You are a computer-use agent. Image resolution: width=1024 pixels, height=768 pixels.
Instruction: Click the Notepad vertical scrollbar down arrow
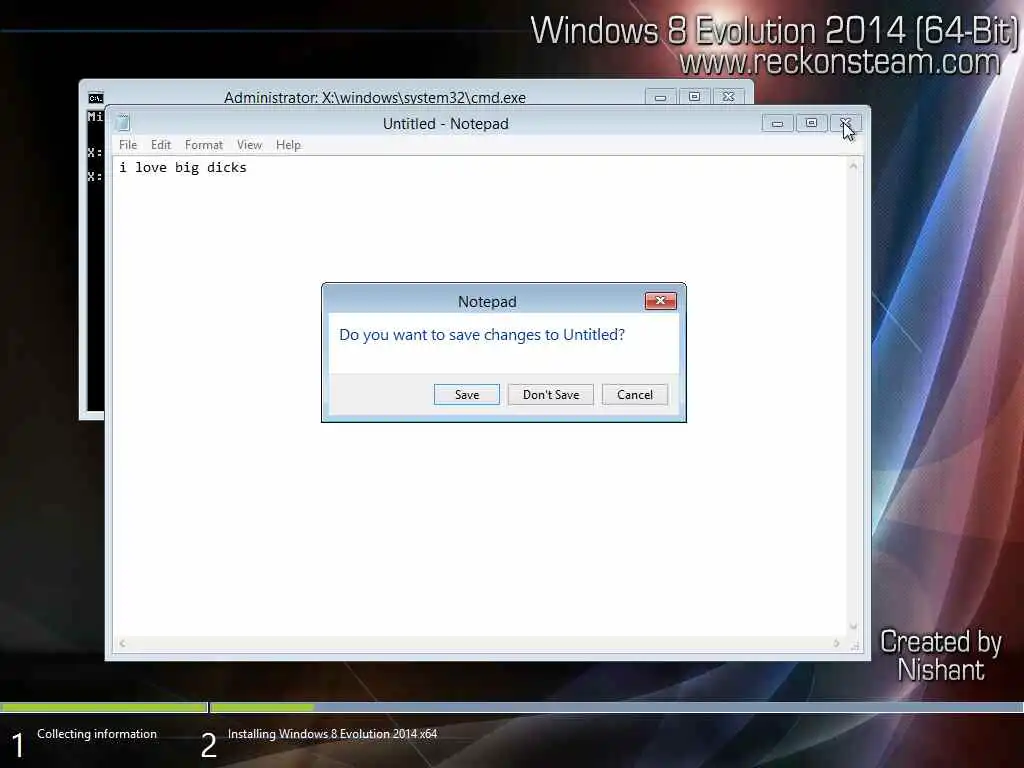[853, 626]
